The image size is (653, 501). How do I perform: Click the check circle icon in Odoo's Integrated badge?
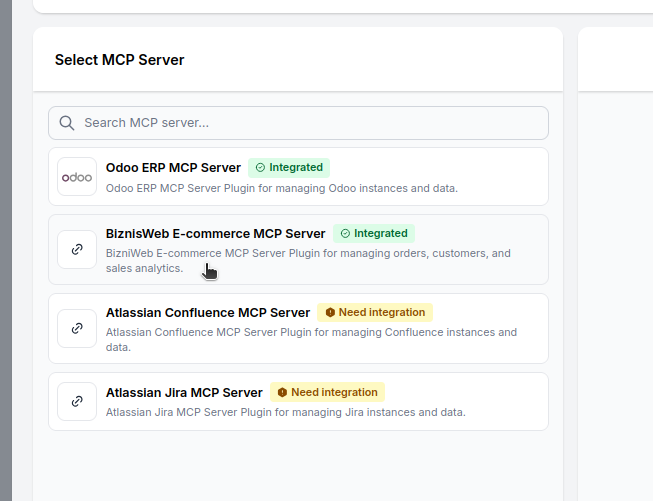(x=260, y=168)
